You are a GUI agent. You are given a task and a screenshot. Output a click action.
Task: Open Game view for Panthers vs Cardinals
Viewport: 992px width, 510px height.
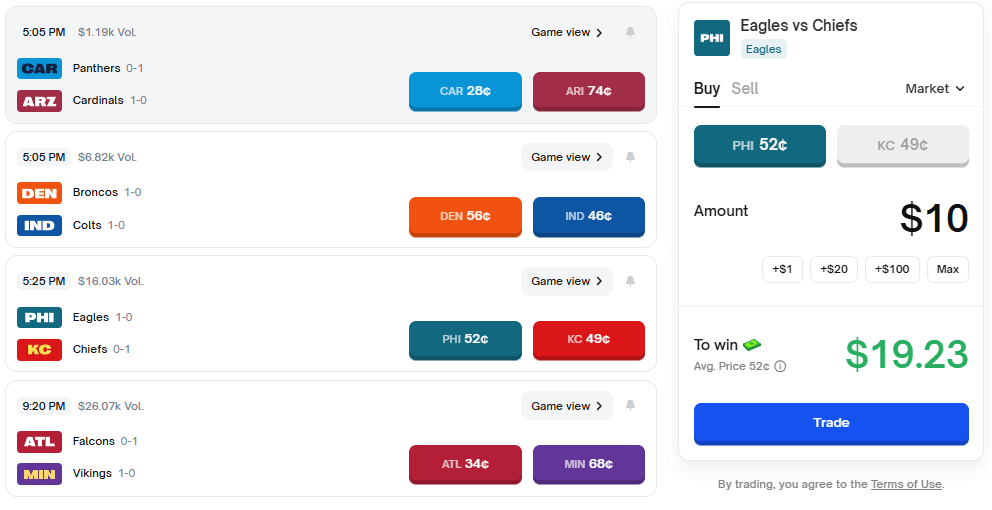(x=567, y=32)
